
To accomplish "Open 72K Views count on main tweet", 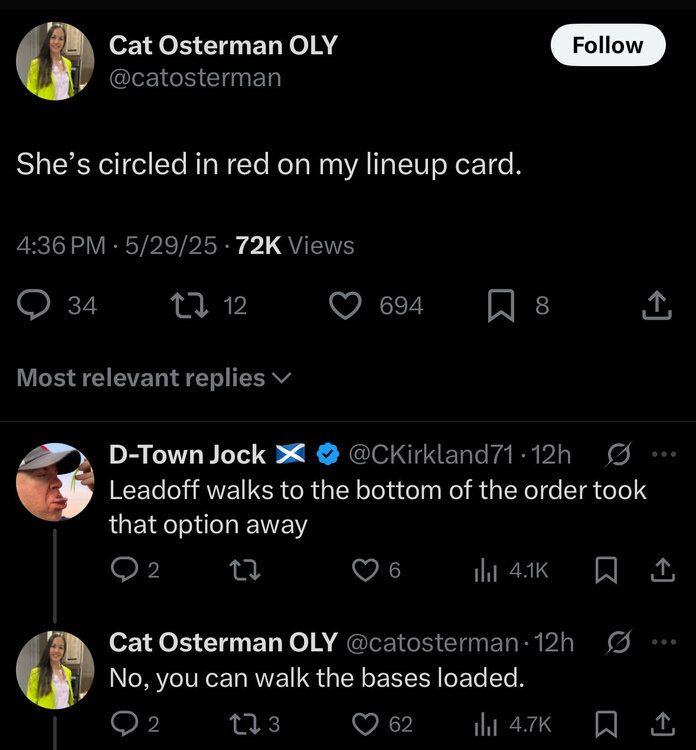I will (x=295, y=245).
